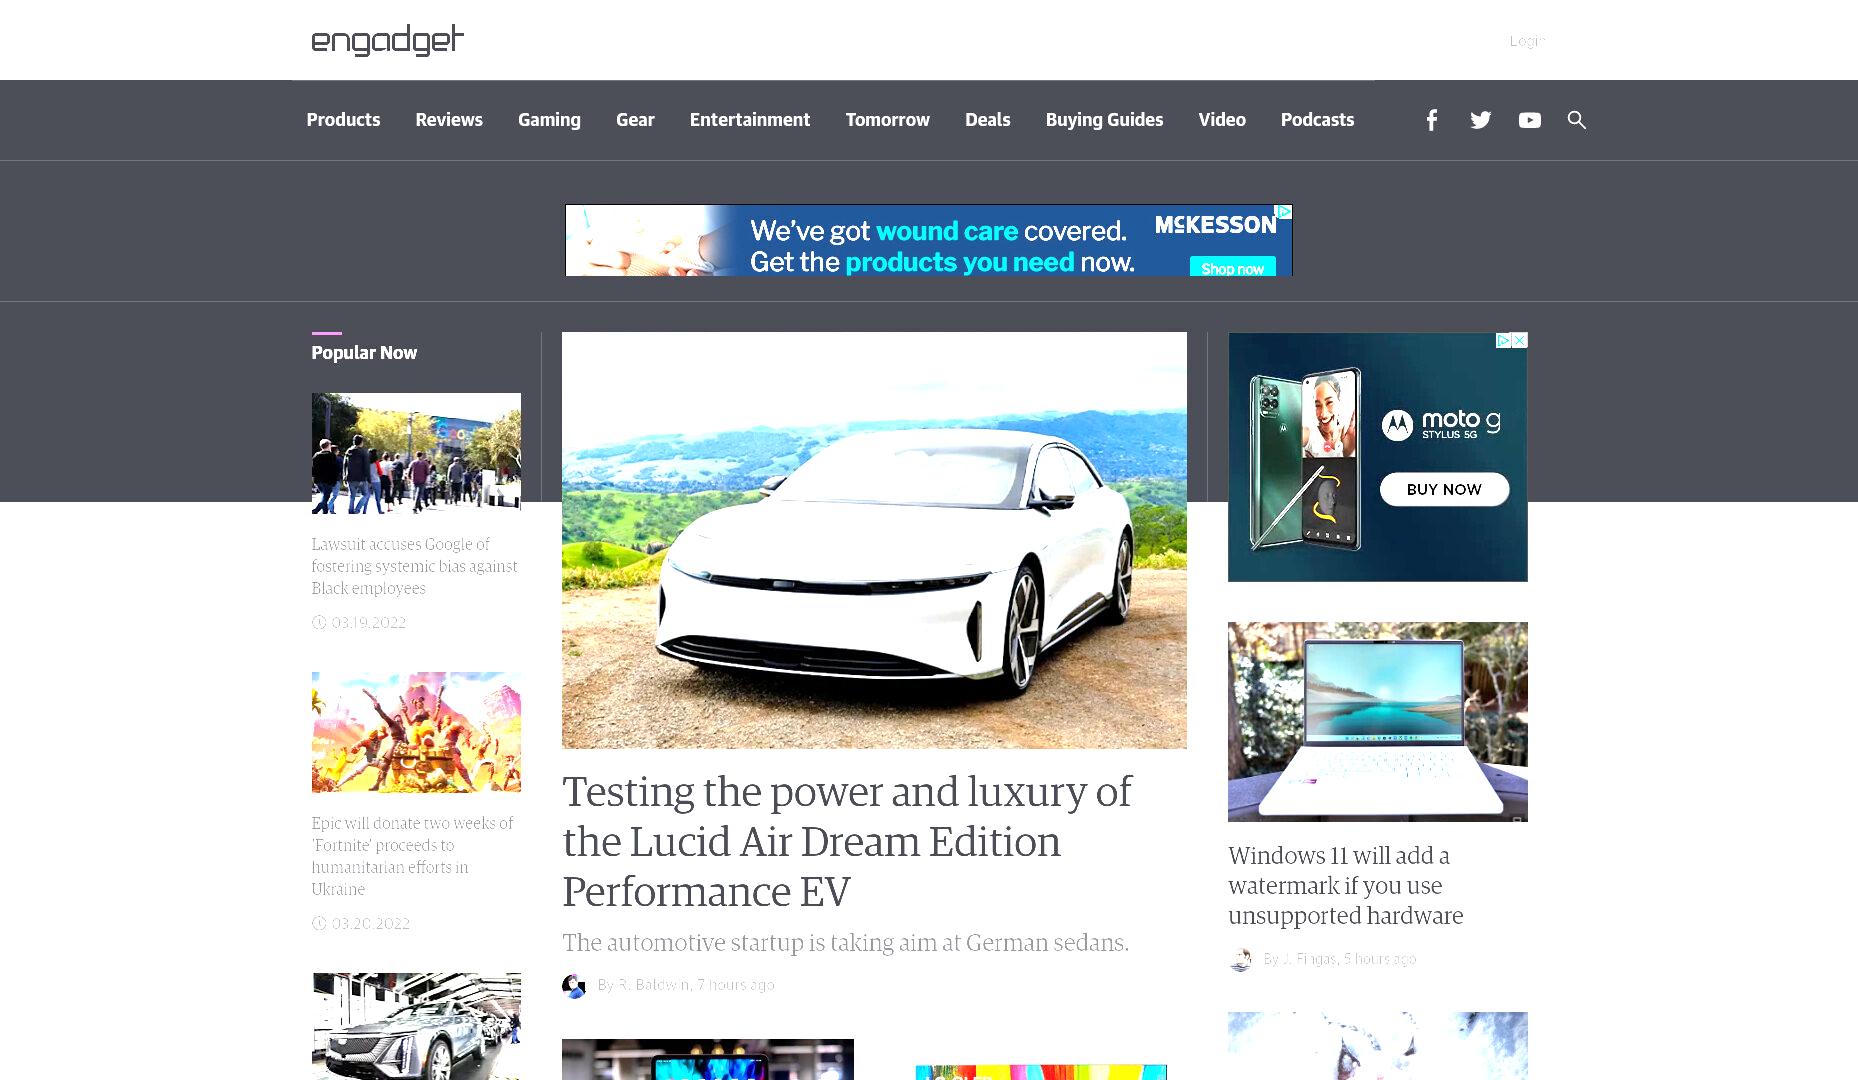Open Engadget's YouTube channel icon
The width and height of the screenshot is (1858, 1080).
[1529, 120]
